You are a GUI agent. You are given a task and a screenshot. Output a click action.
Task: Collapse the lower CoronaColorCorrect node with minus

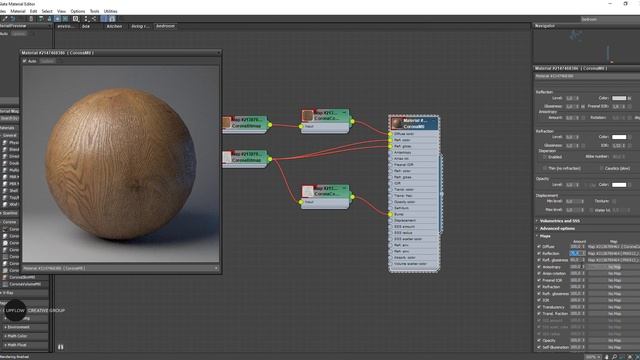pos(345,188)
